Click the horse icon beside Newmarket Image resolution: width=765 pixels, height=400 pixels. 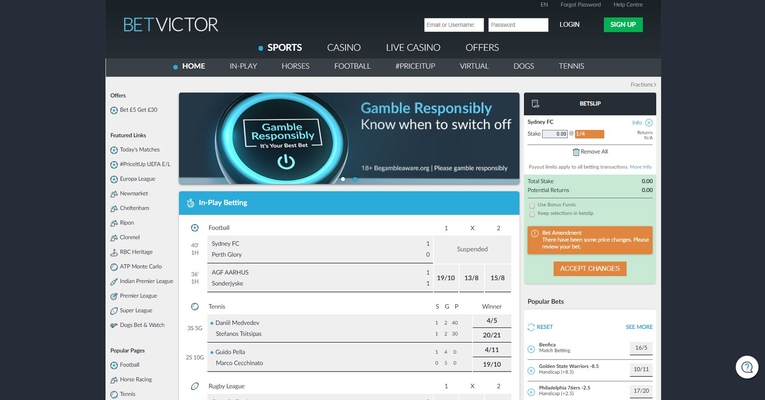pyautogui.click(x=114, y=194)
